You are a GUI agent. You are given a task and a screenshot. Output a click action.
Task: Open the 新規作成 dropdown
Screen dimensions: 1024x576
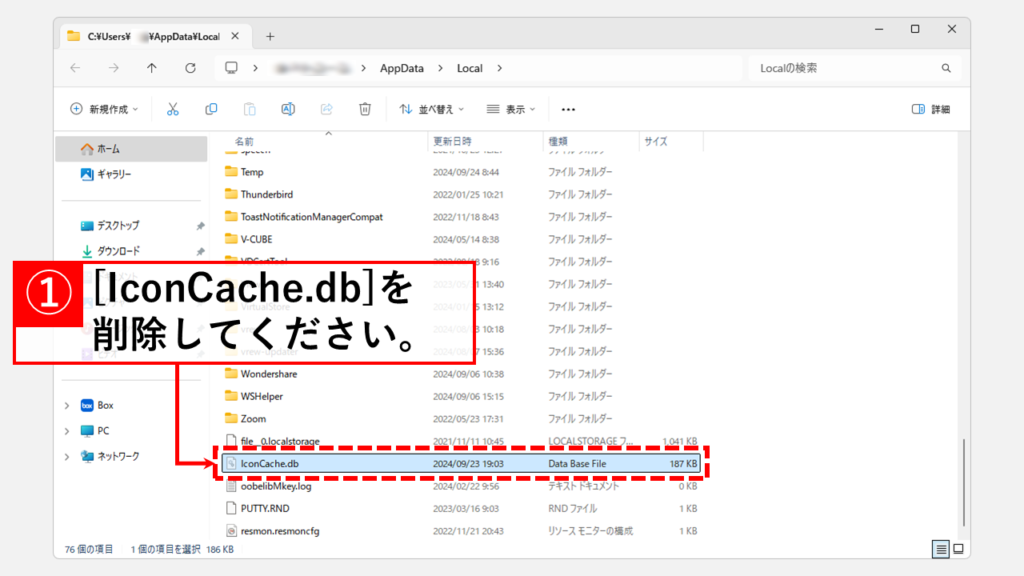coord(104,109)
